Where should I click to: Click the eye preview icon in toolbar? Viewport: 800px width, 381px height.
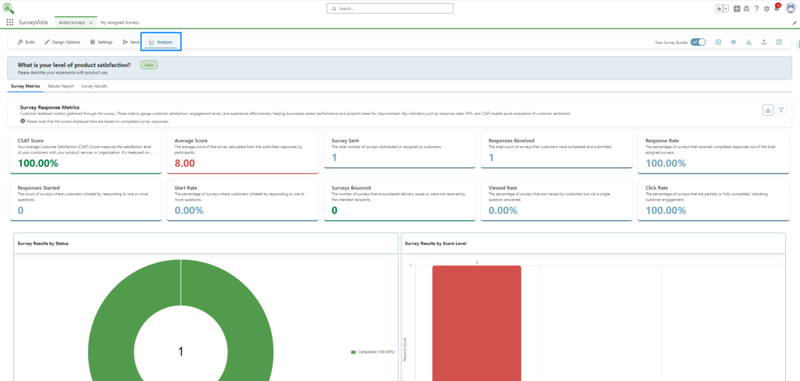coord(733,42)
